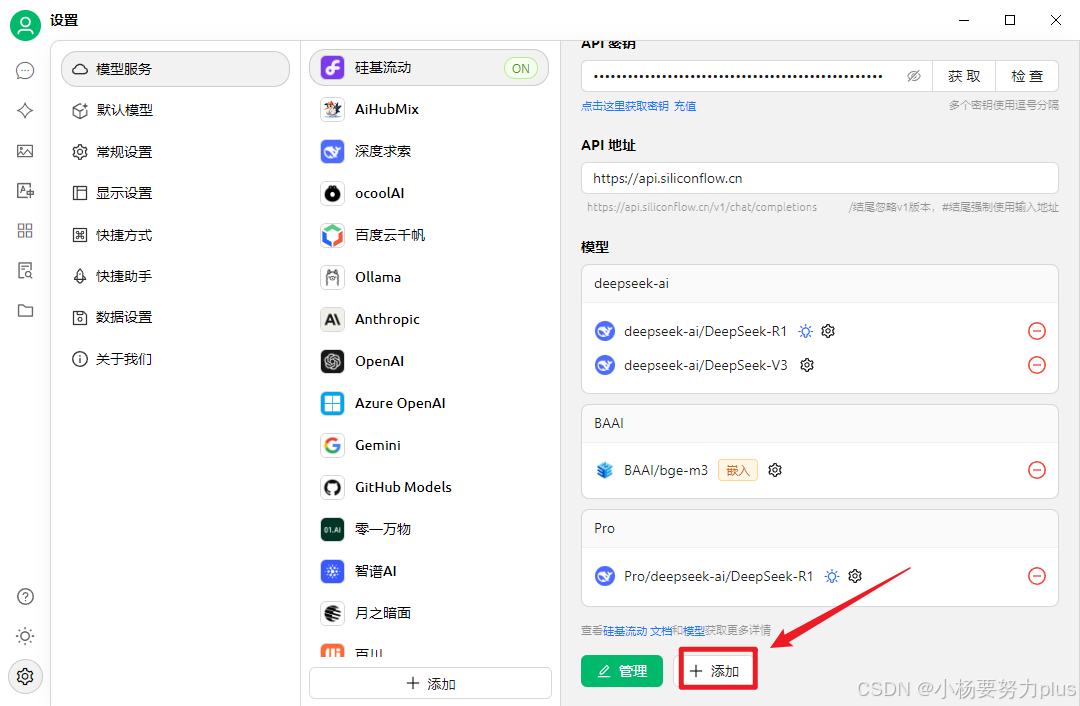
Task: Select 智谱AI provider
Action: (x=429, y=572)
